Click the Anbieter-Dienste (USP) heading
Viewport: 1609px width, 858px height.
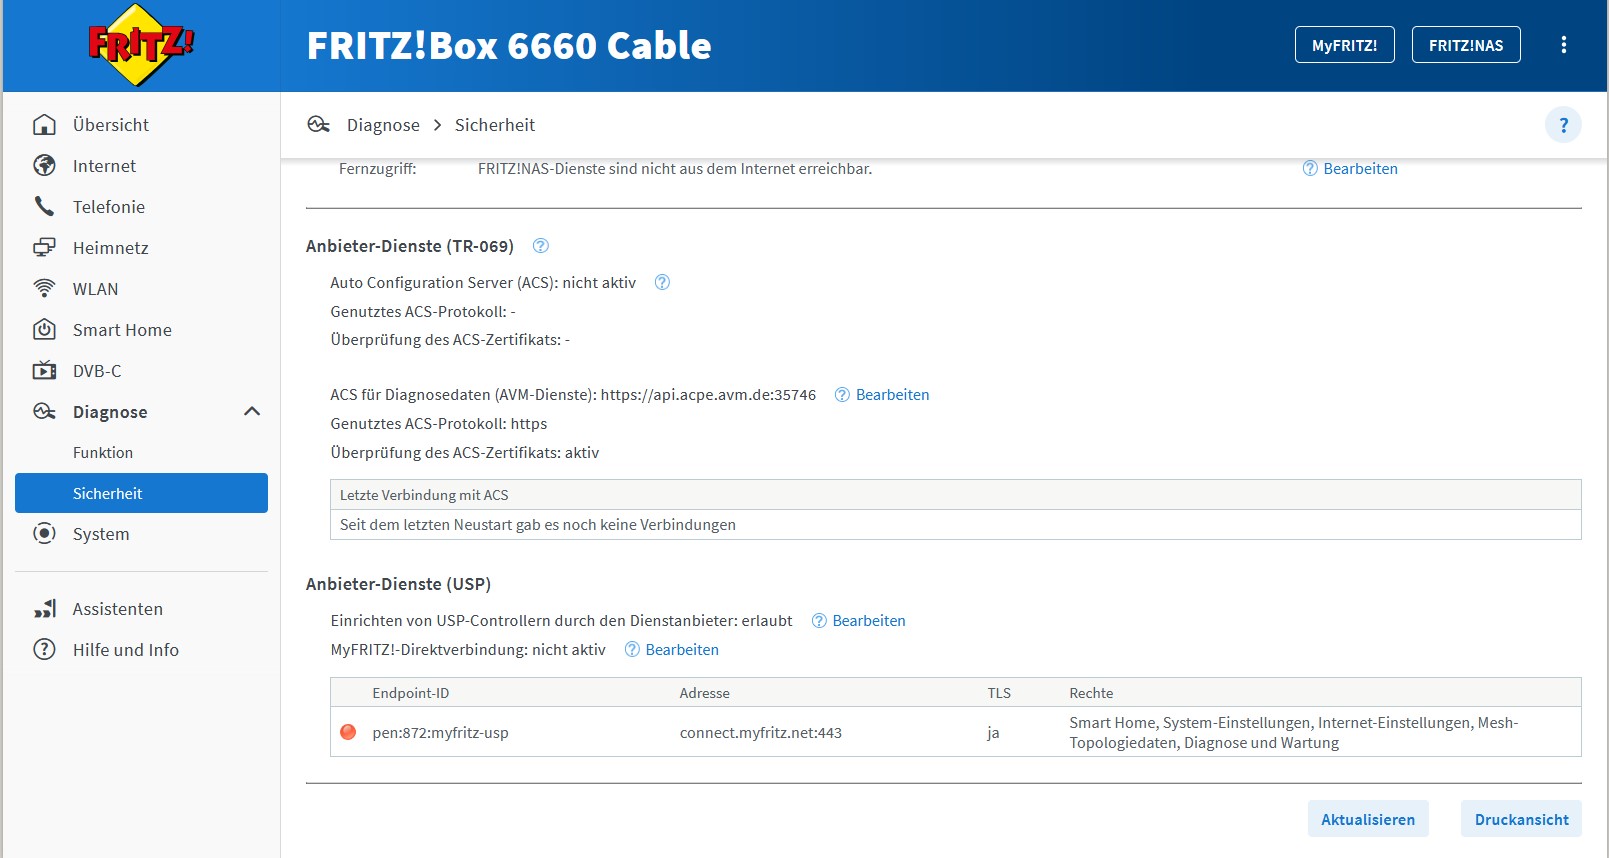tap(398, 584)
